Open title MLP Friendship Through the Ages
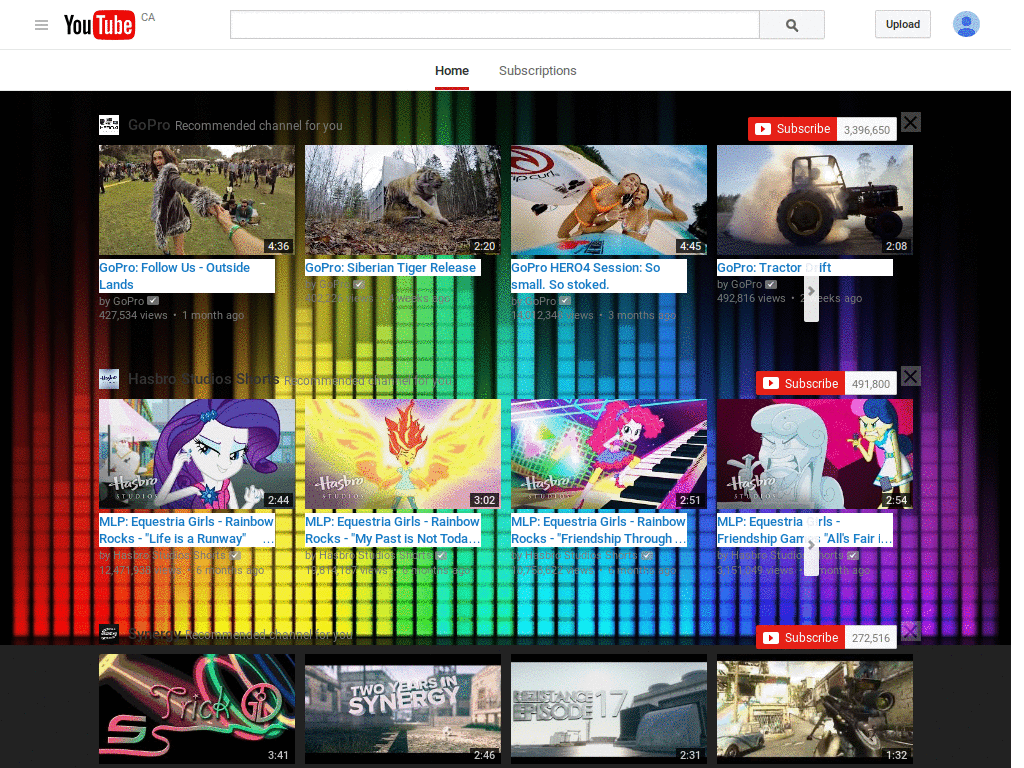Screen dimensions: 1024x768 coord(599,530)
